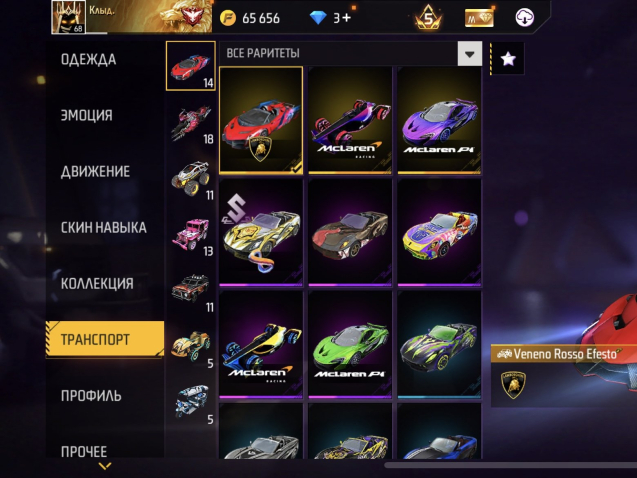Click the player profile avatar banner

tap(132, 17)
